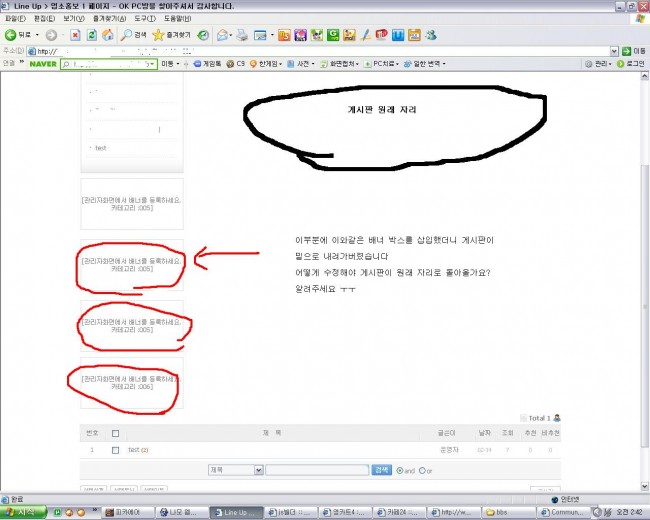Click the vertical scrollbar up arrow
Screen dimensions: 650x520
click(x=645, y=76)
